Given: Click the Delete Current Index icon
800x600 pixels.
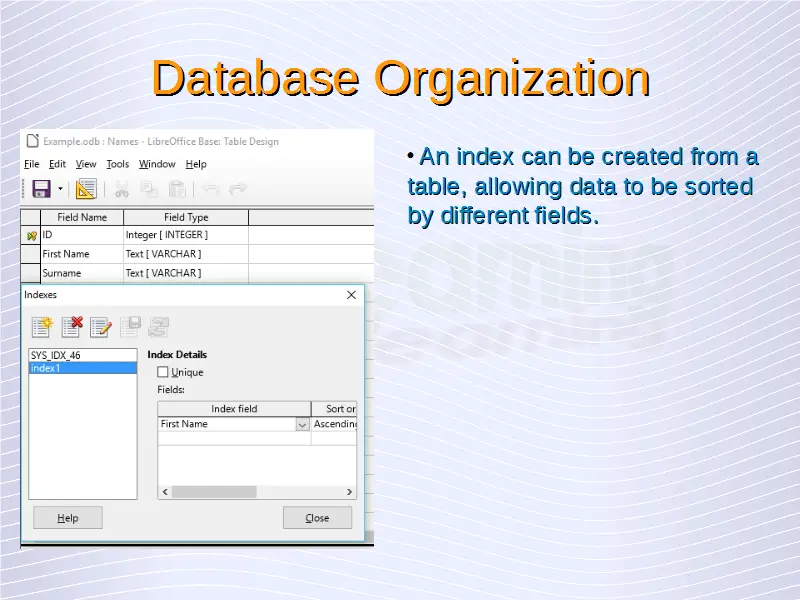Looking at the screenshot, I should [x=71, y=326].
